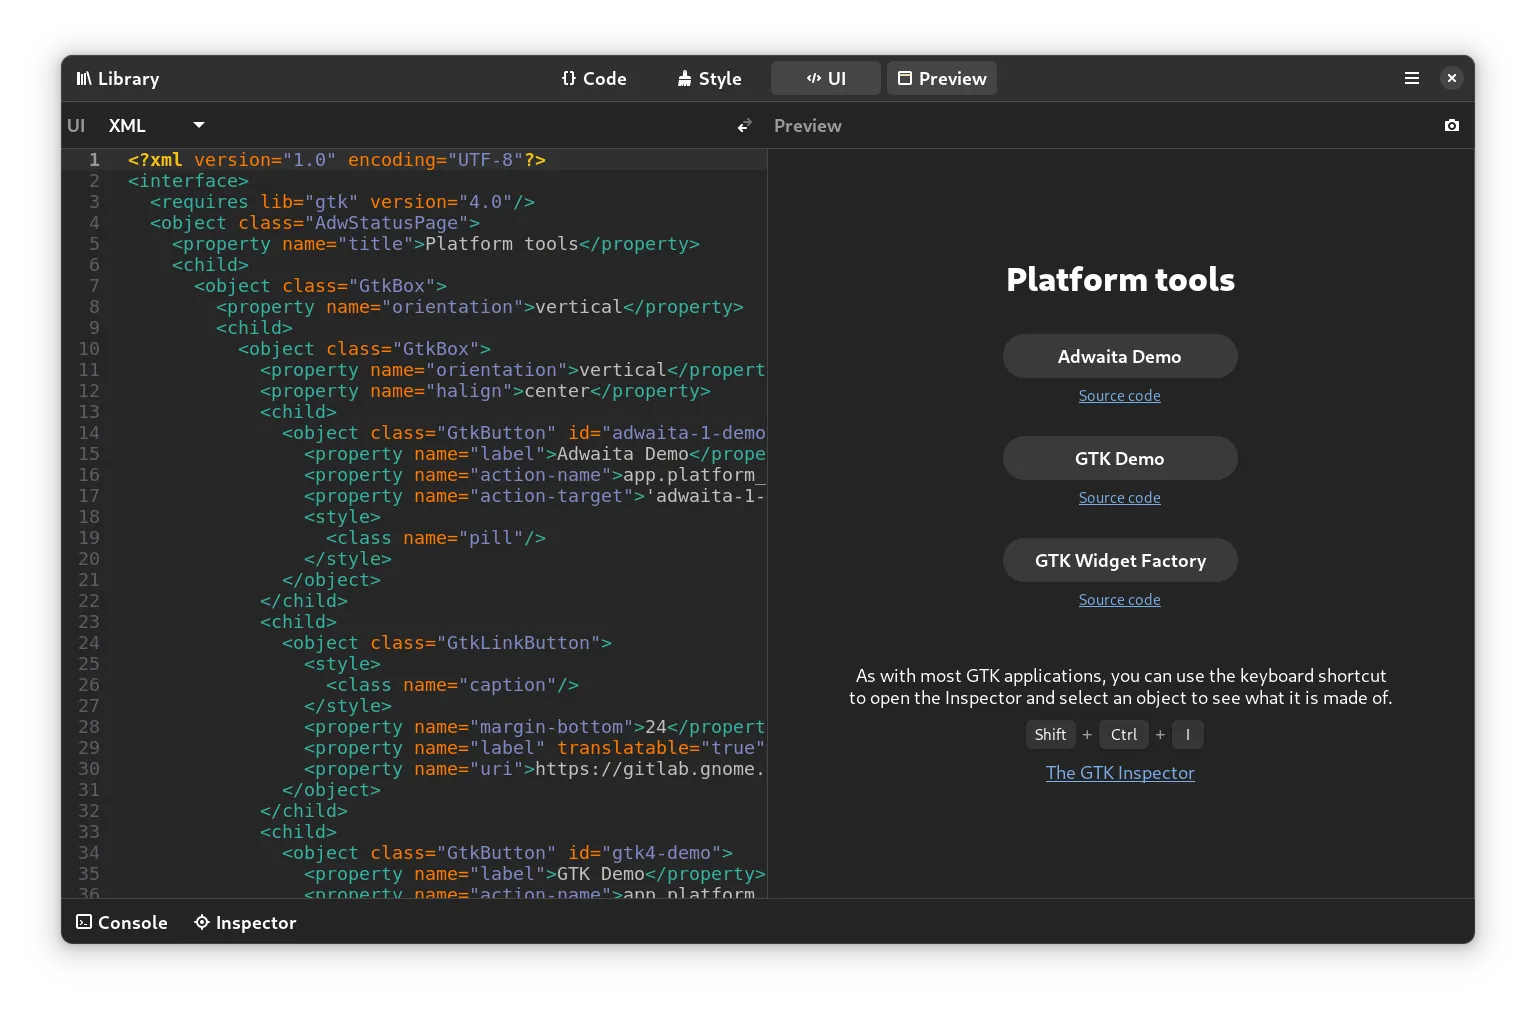Click the swap panel orientation icon
Image resolution: width=1536 pixels, height=1011 pixels.
coord(744,126)
